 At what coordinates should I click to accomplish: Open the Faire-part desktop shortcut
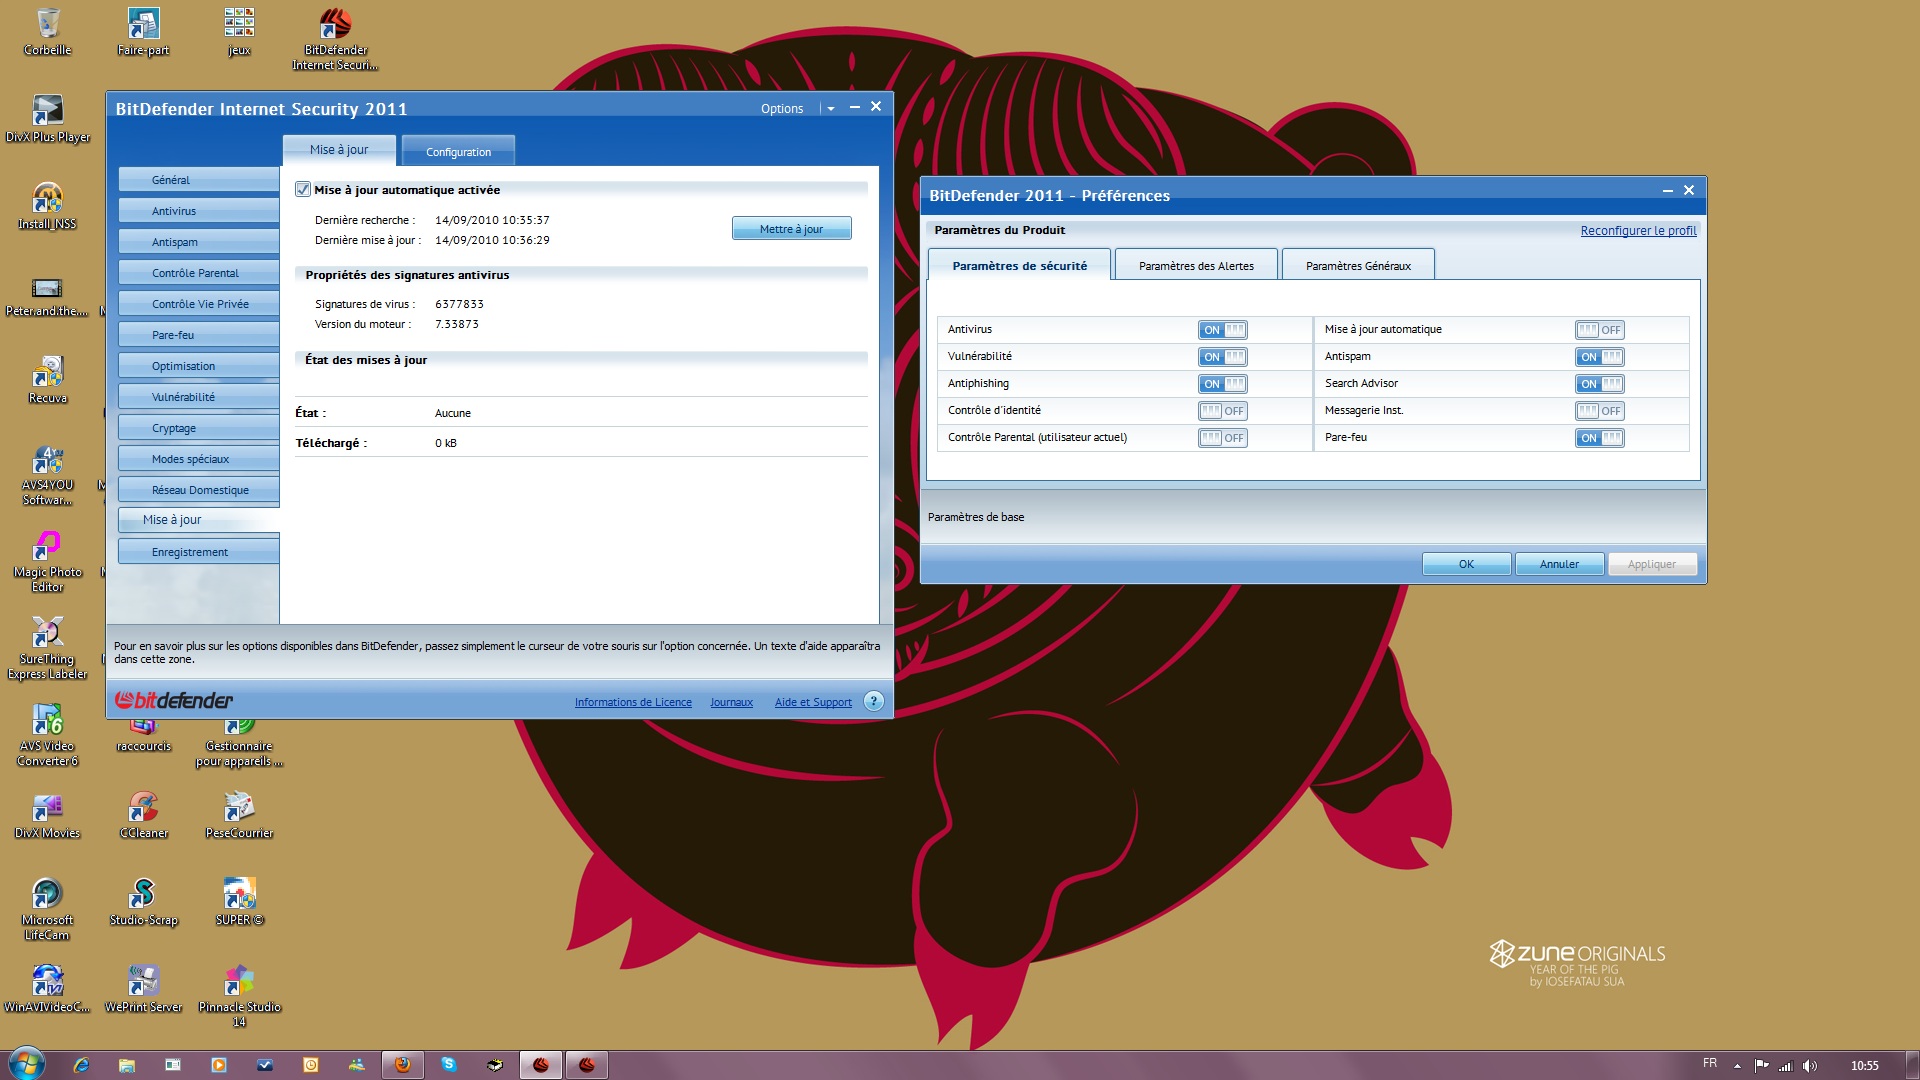143,31
